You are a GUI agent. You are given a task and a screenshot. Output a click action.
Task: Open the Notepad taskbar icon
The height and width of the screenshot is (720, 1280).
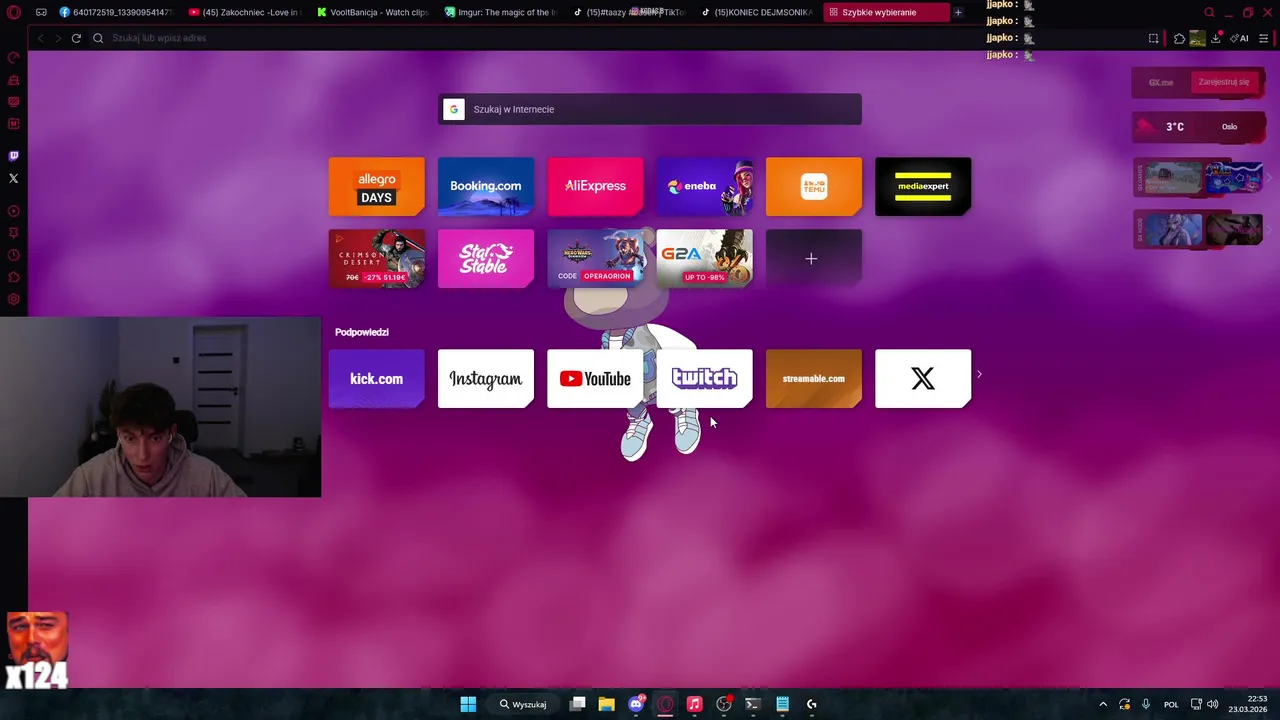782,704
